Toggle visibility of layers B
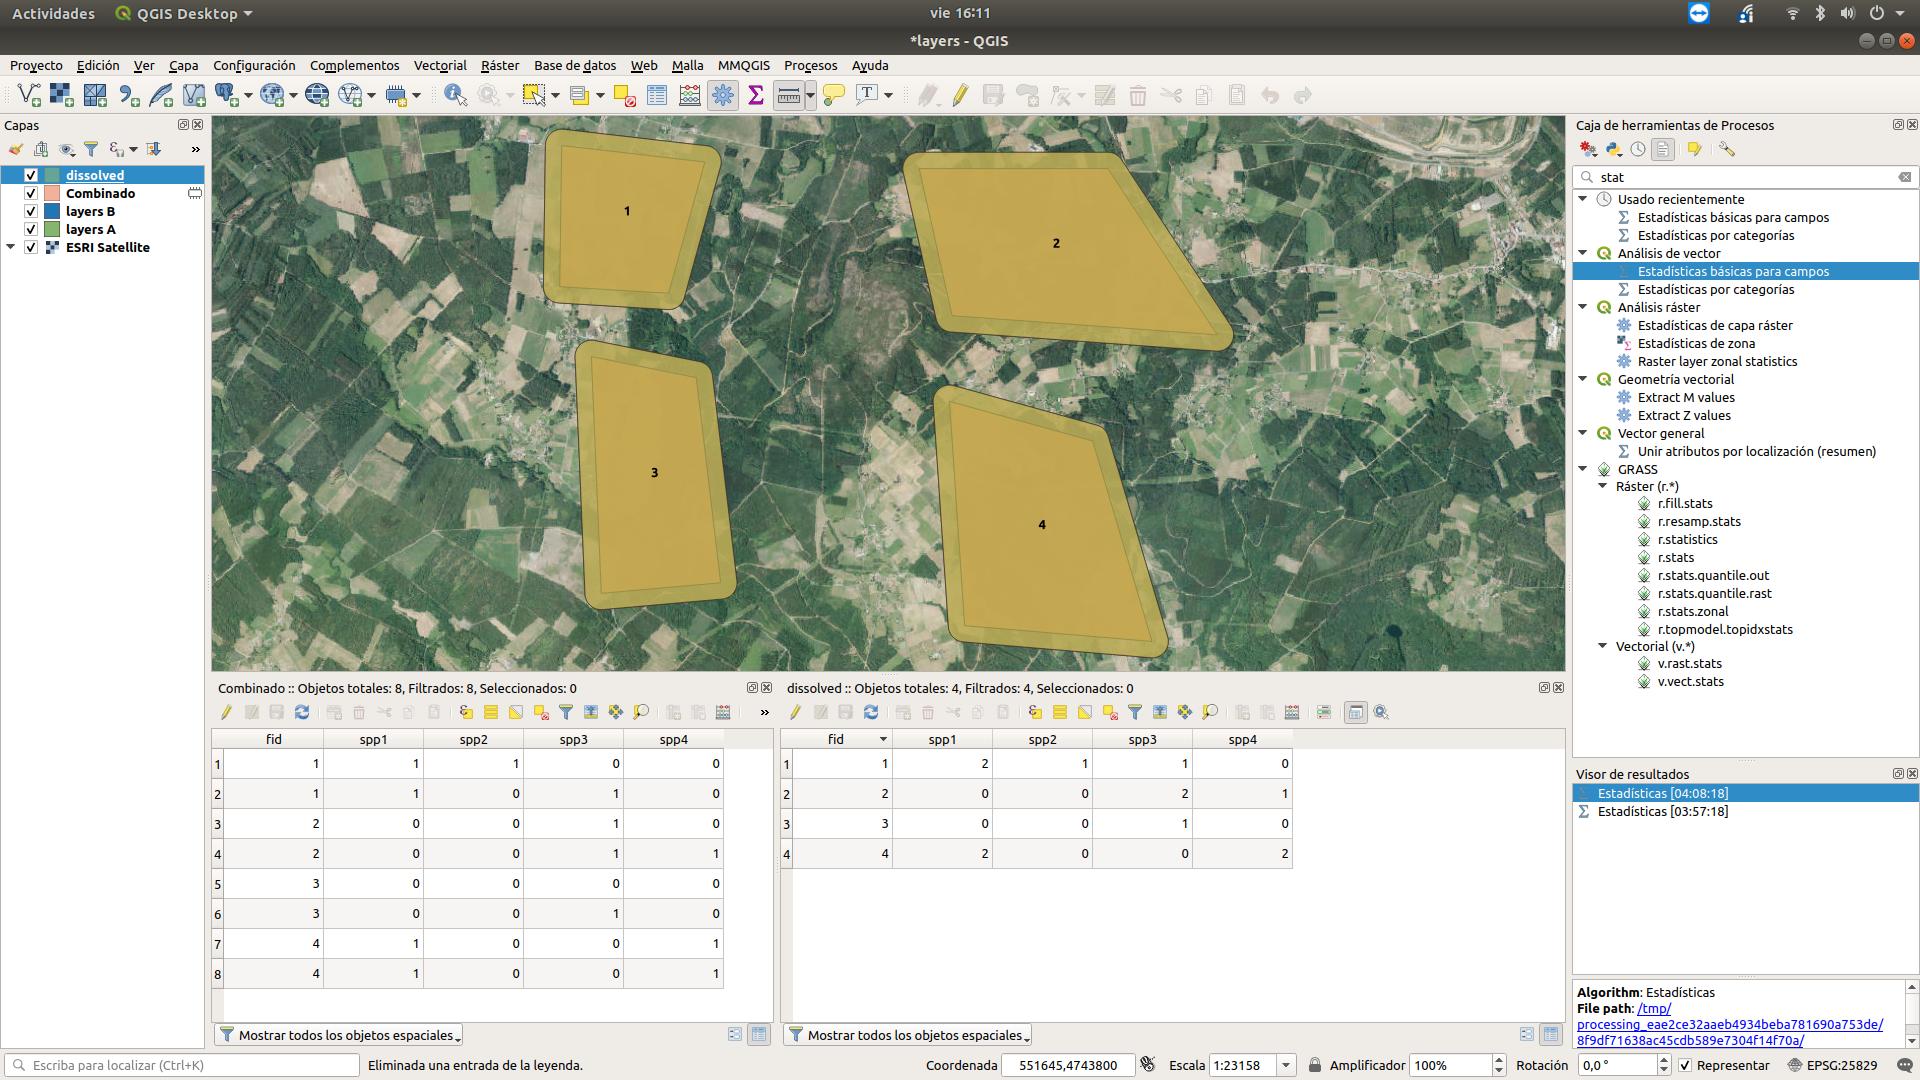This screenshot has height=1080, width=1920. coord(31,211)
